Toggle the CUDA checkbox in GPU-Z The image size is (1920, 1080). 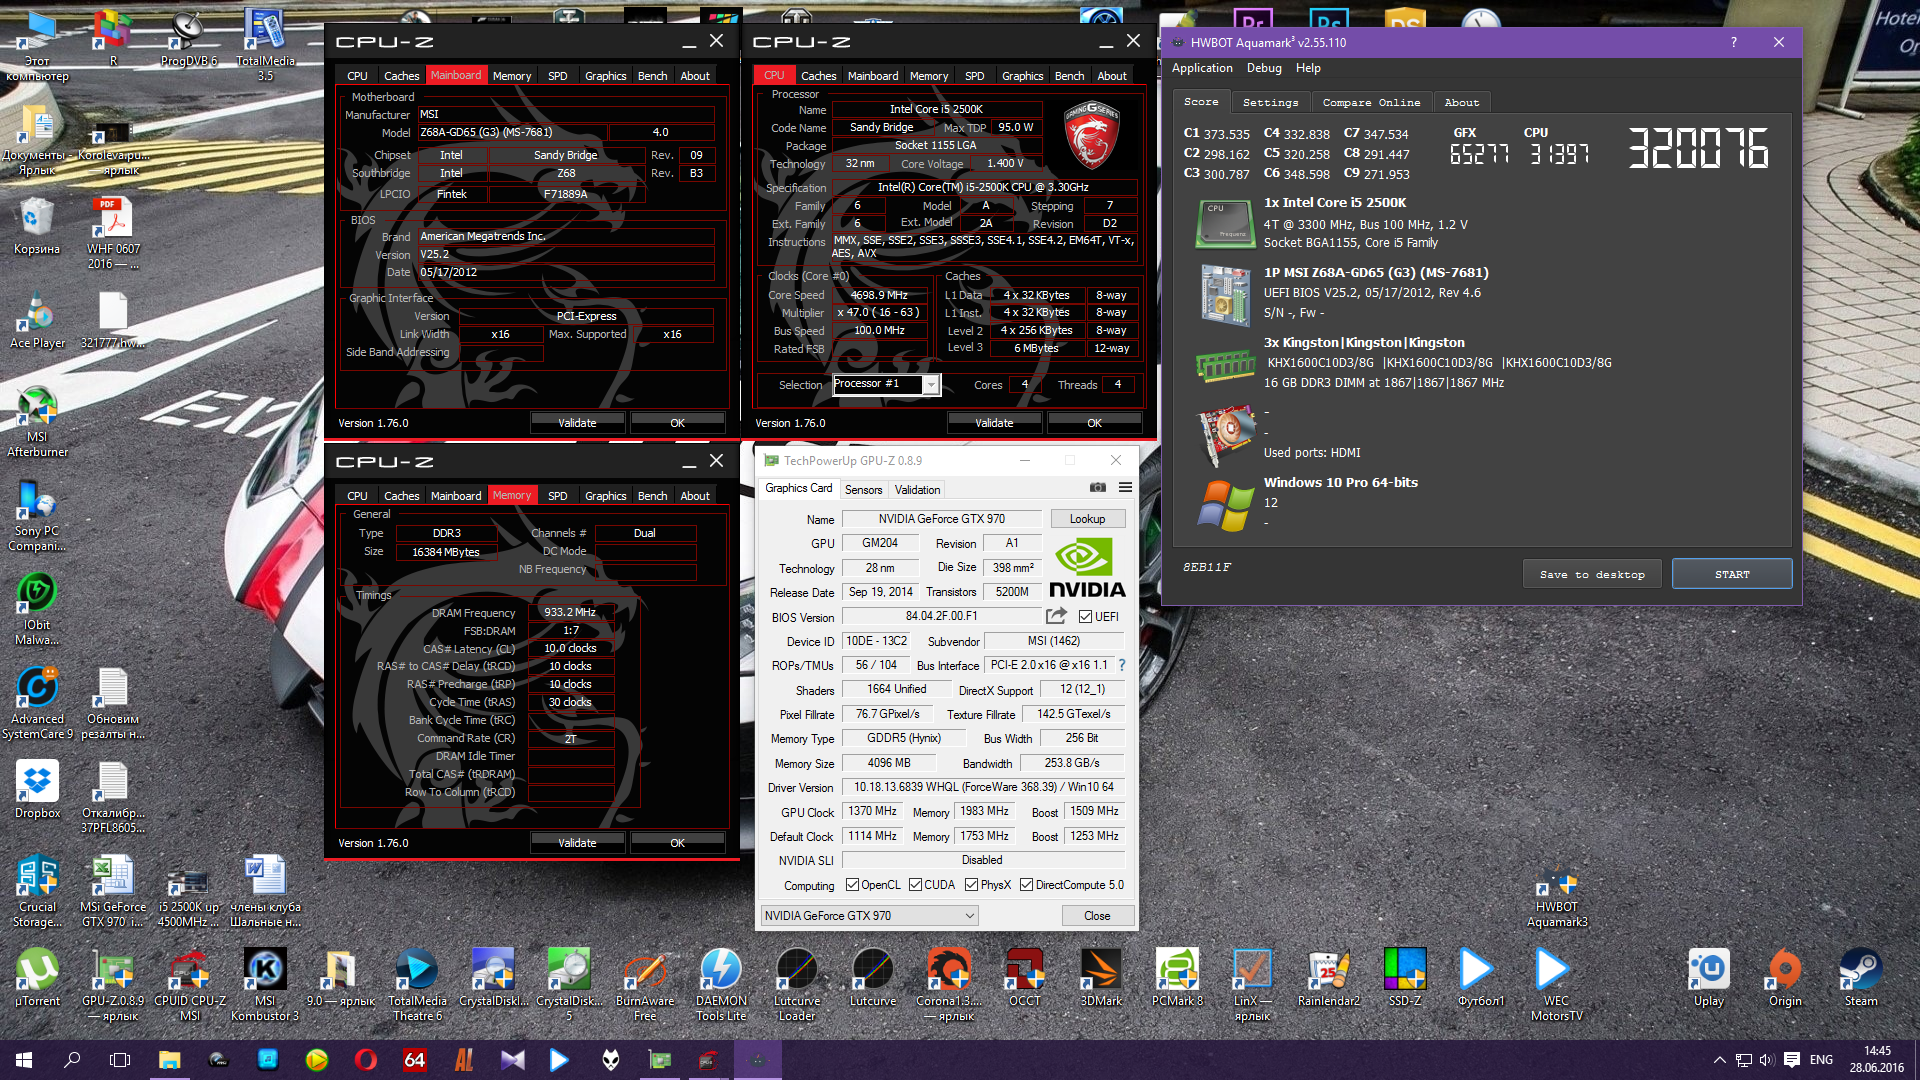pos(915,885)
